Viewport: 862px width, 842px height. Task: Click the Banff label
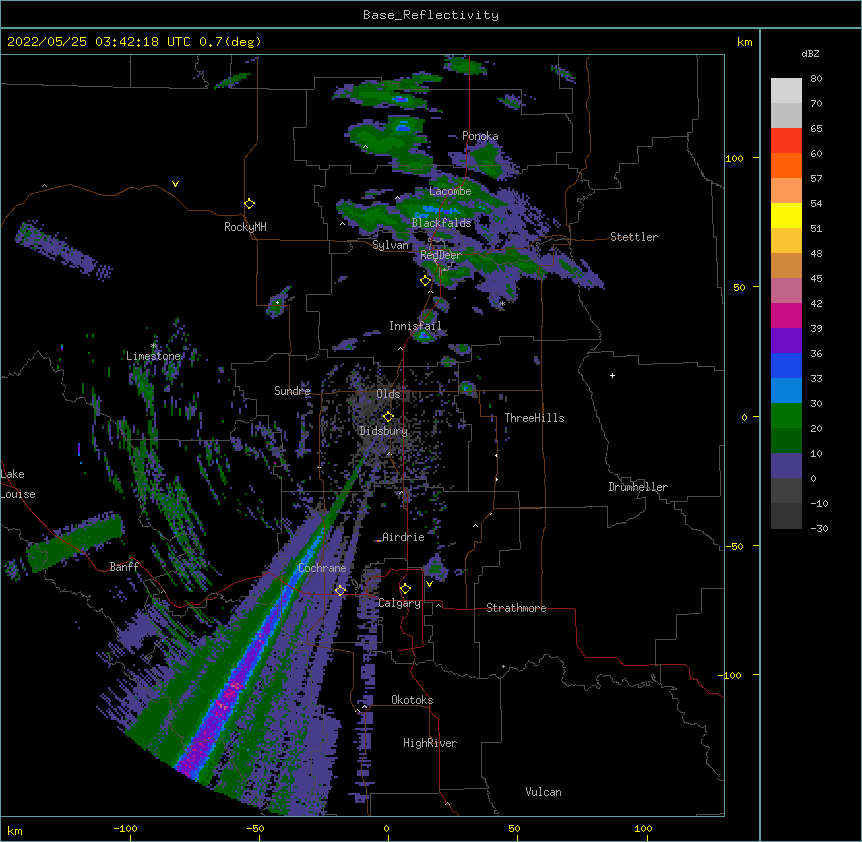tap(124, 567)
